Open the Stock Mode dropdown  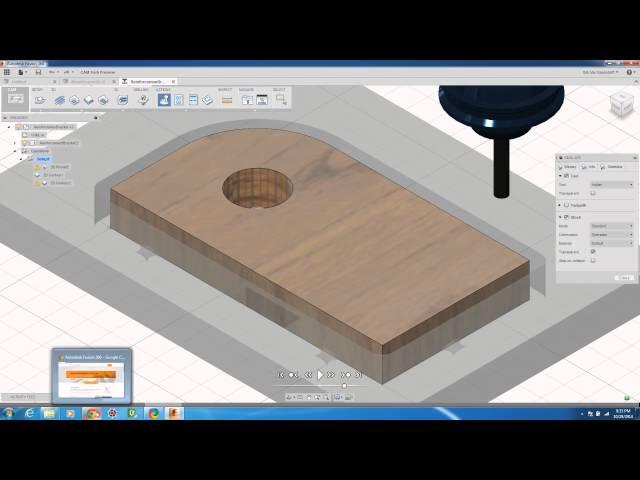(x=611, y=226)
